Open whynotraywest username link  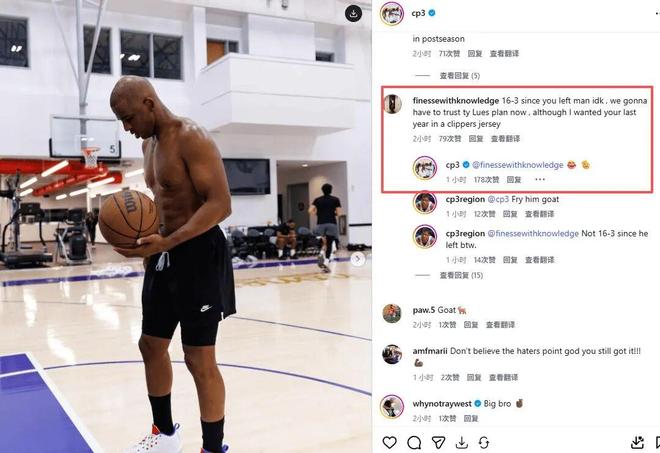click(x=442, y=403)
